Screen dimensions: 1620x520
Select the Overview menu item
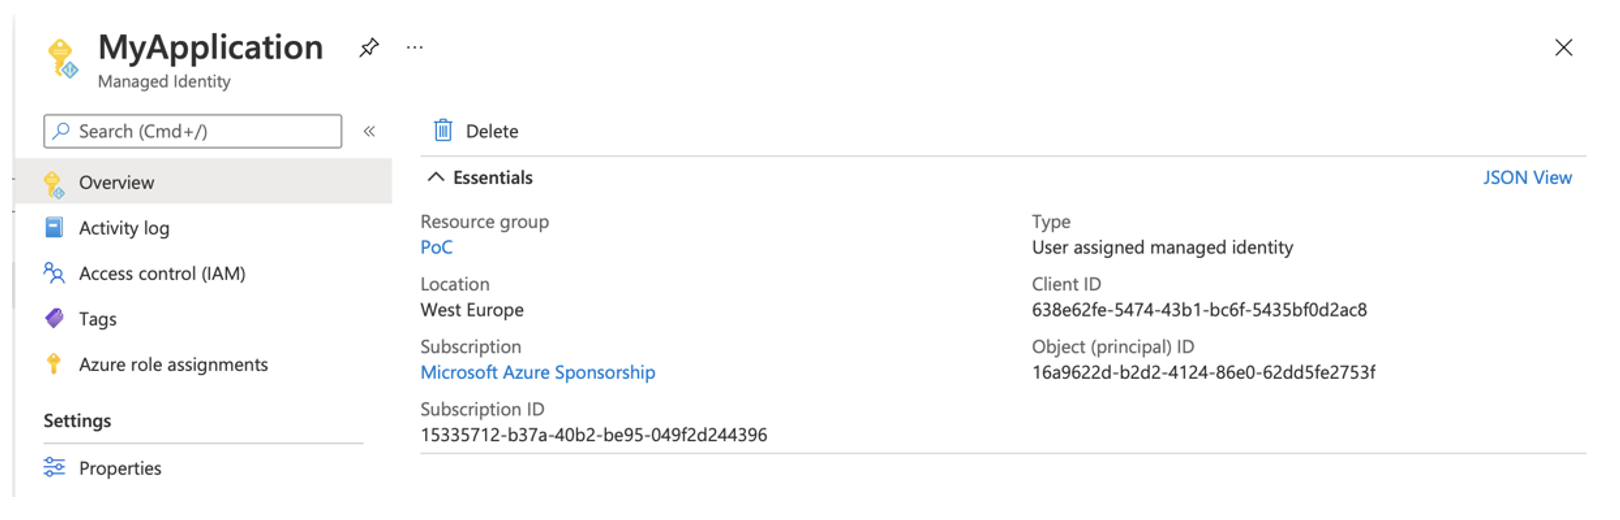(x=117, y=182)
